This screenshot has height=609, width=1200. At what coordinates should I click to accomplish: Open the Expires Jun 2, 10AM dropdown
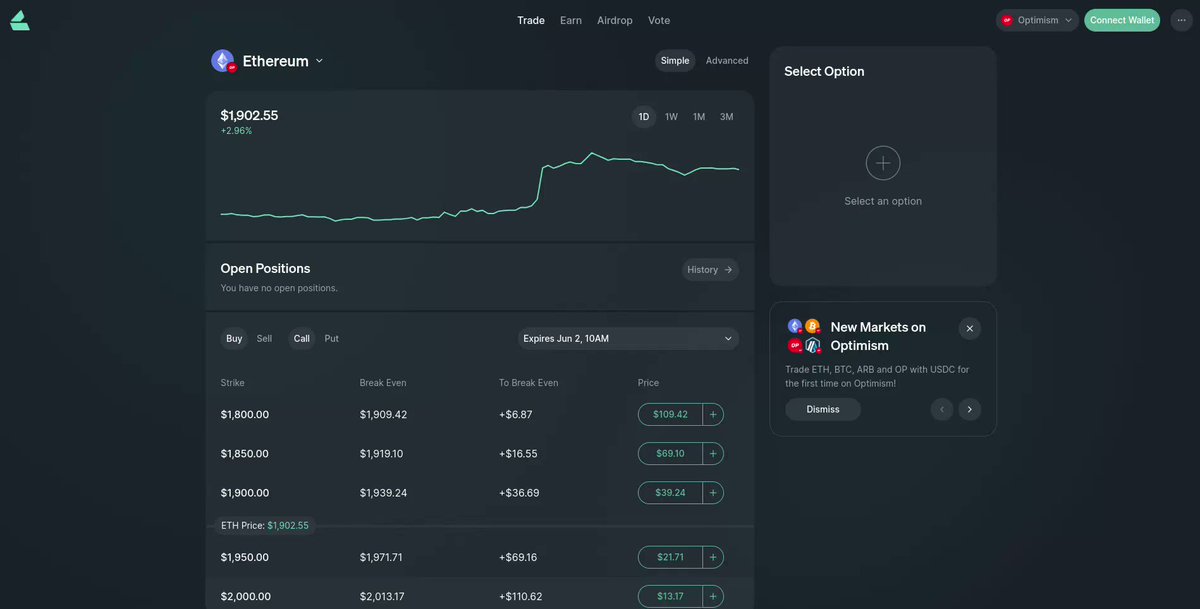point(629,339)
